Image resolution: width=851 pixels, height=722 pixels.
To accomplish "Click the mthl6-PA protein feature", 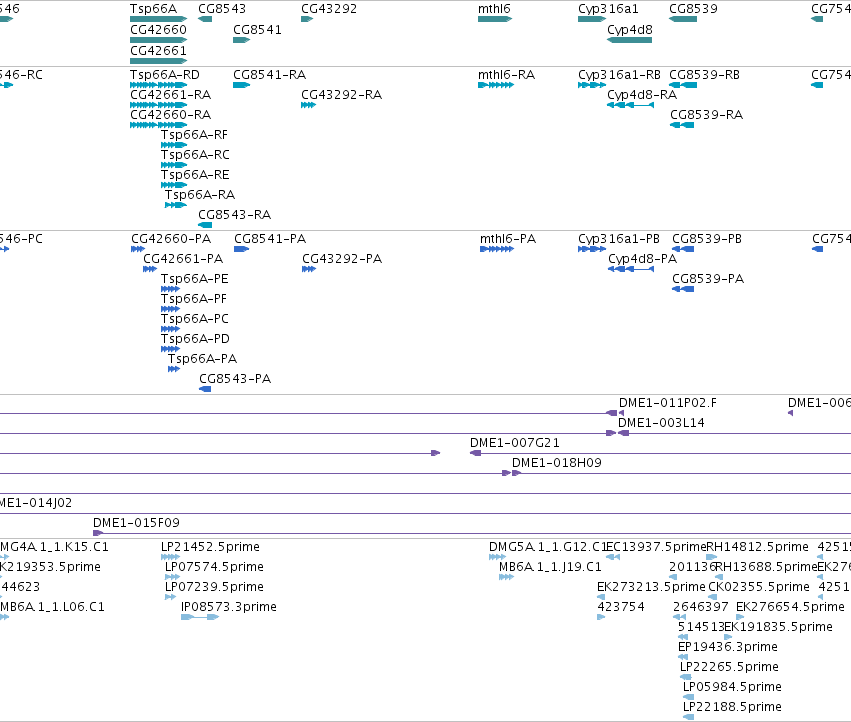I will (x=497, y=249).
